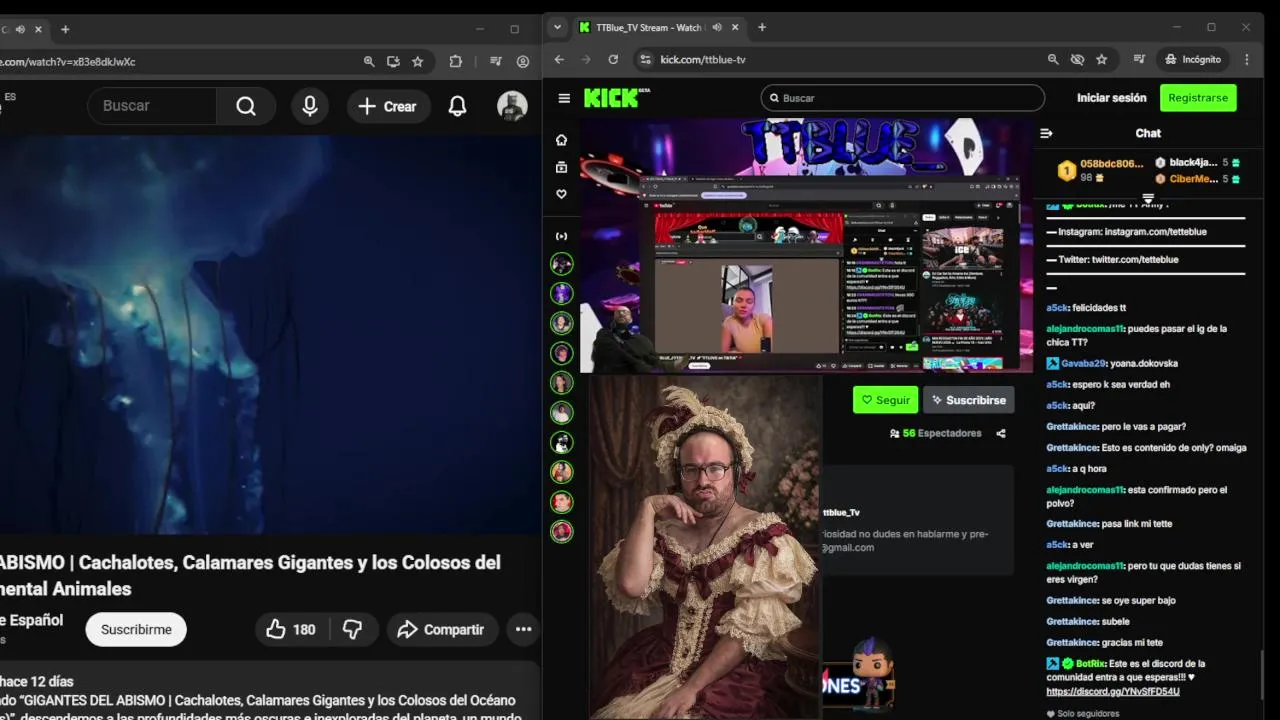The width and height of the screenshot is (1280, 720).
Task: Collapse the Kick chat panel icon
Action: 1046,133
